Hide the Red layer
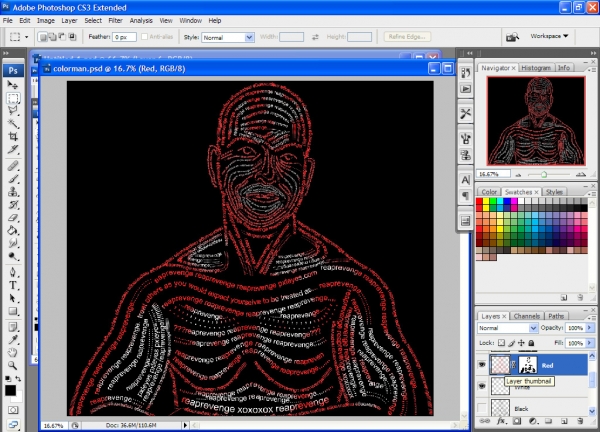The width and height of the screenshot is (600, 432). click(x=482, y=365)
